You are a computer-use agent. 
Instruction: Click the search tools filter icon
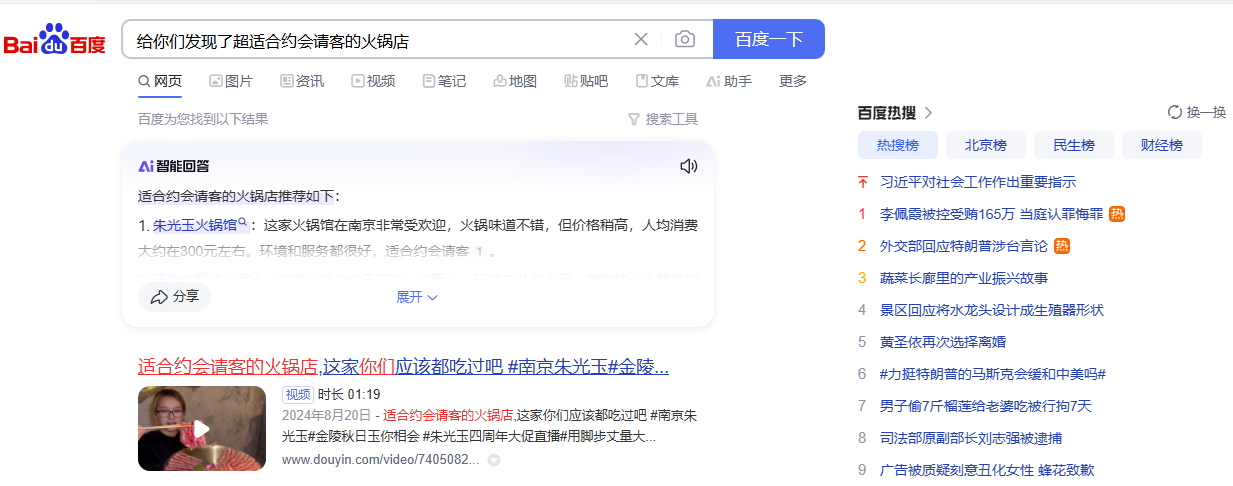(x=633, y=119)
